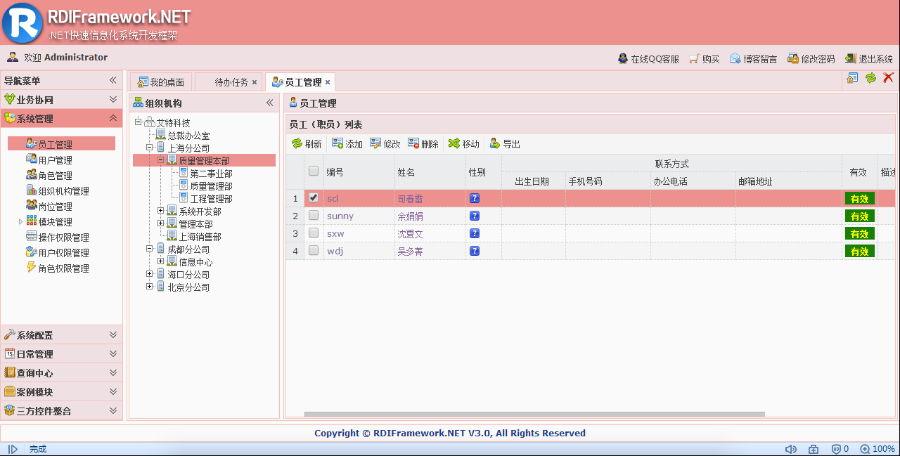Select 员工管理 in the navigation menu

pyautogui.click(x=61, y=144)
